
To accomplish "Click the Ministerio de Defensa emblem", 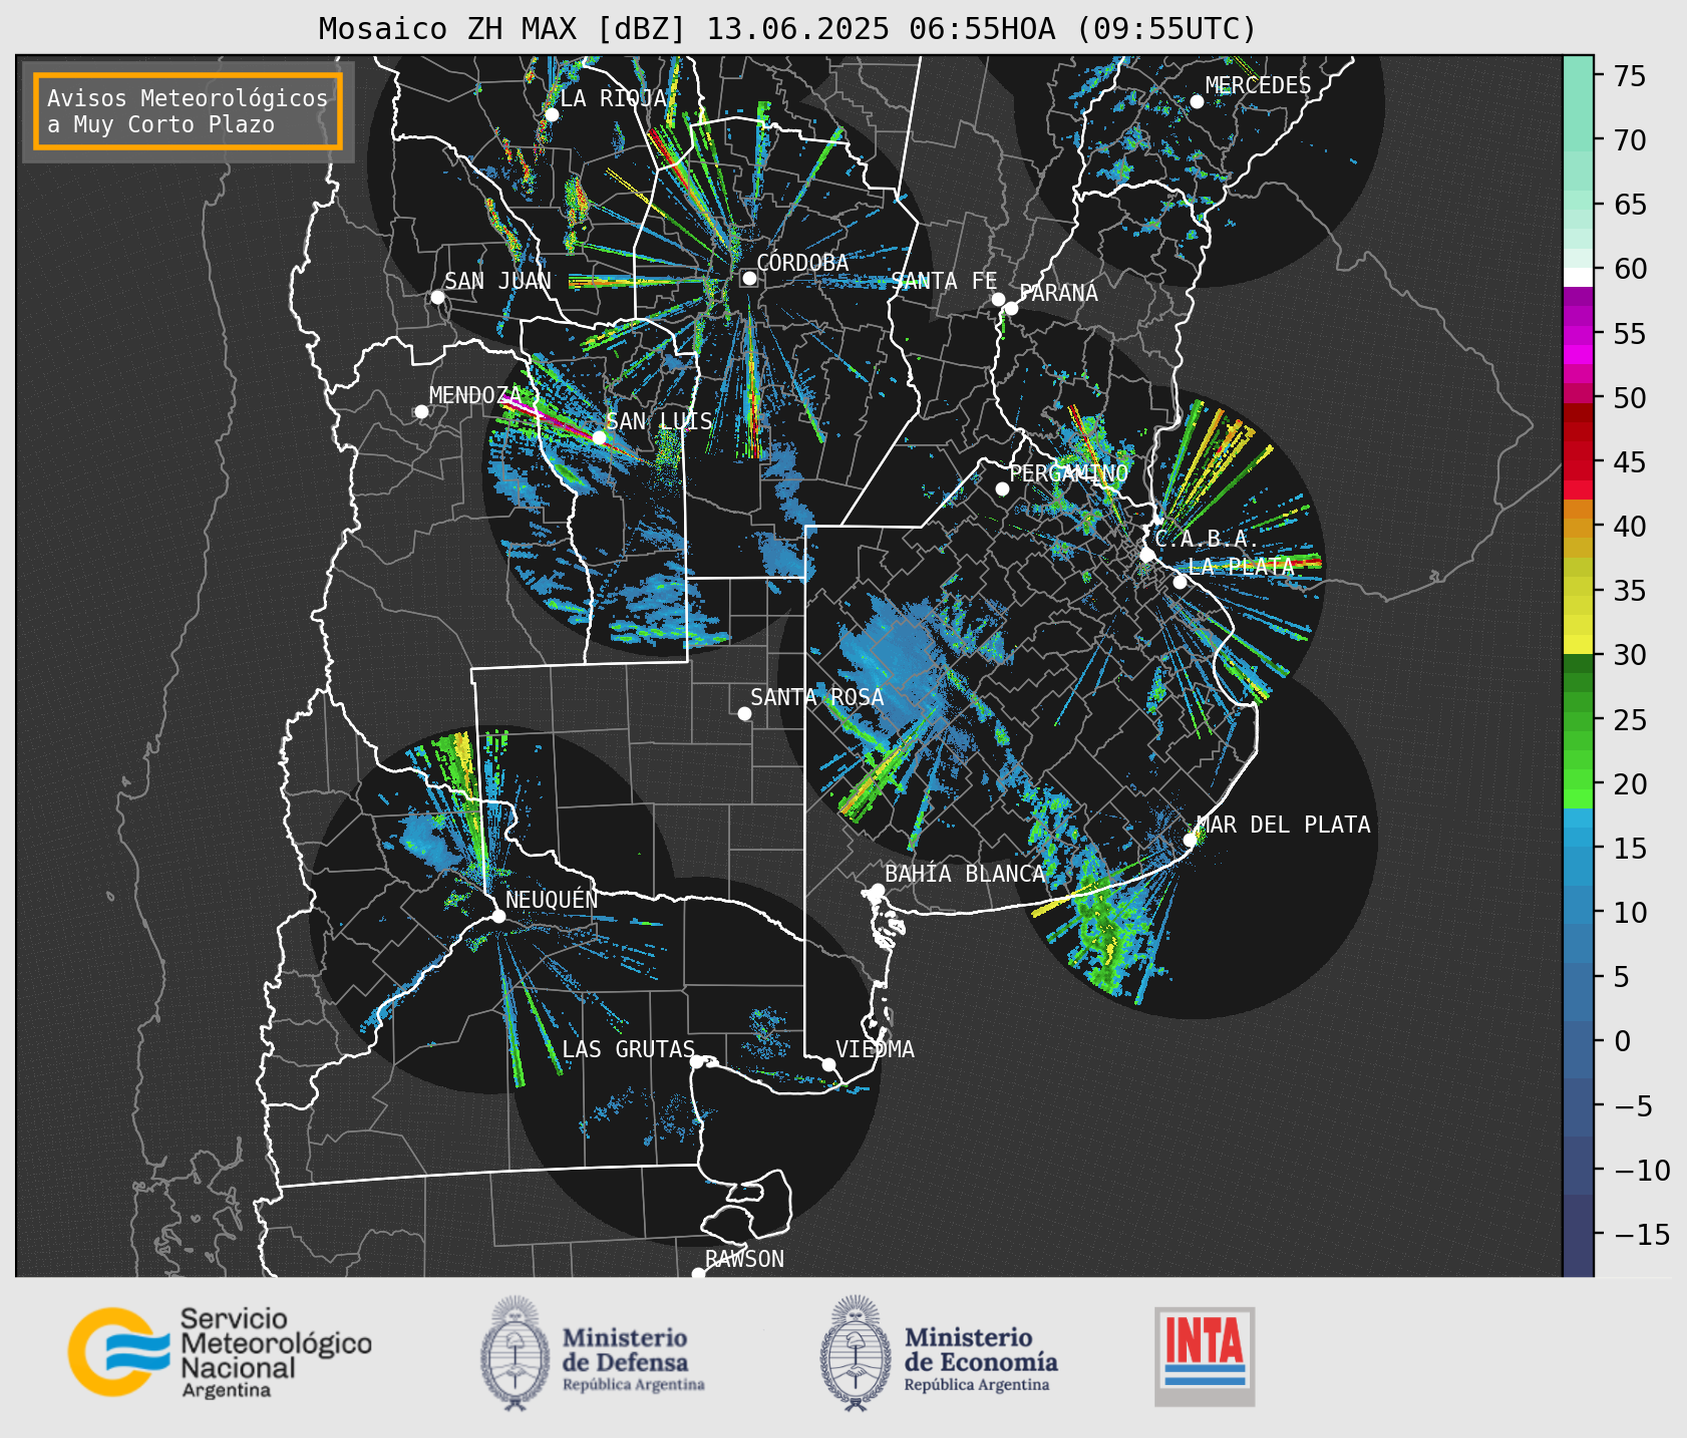I will tap(514, 1353).
